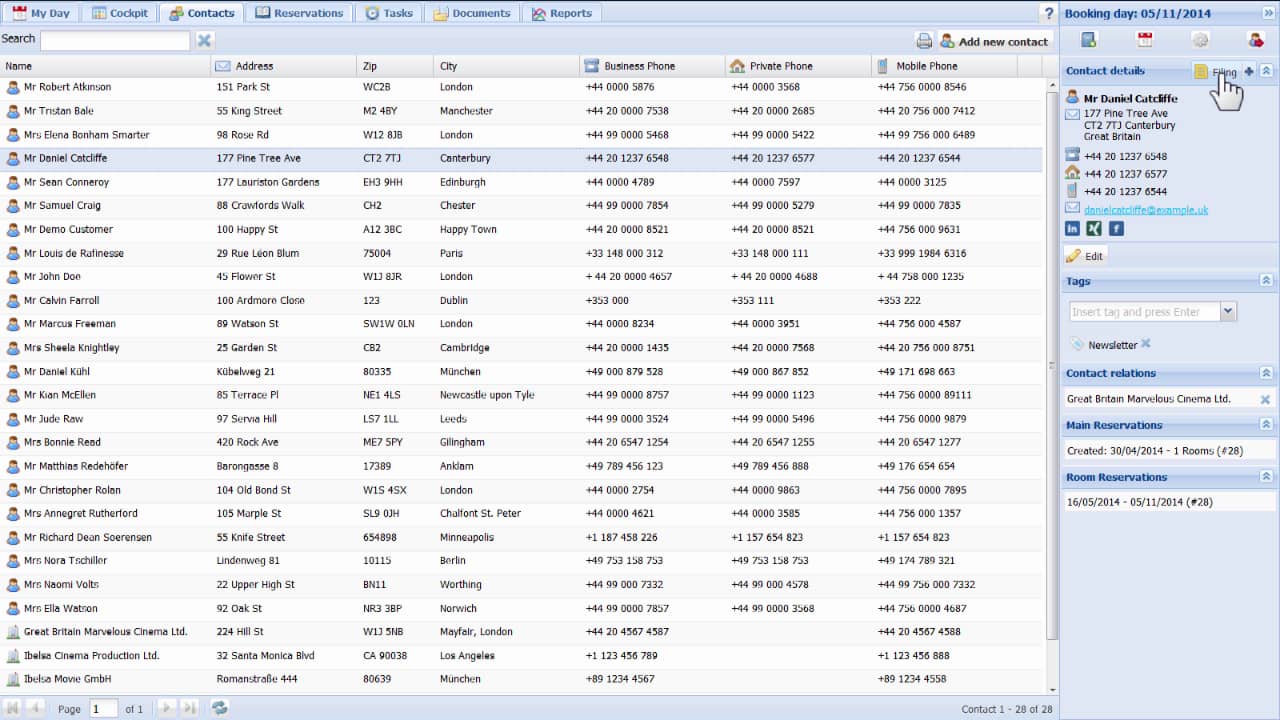The width and height of the screenshot is (1280, 720).
Task: Go to the Tasks tab
Action: coord(388,13)
